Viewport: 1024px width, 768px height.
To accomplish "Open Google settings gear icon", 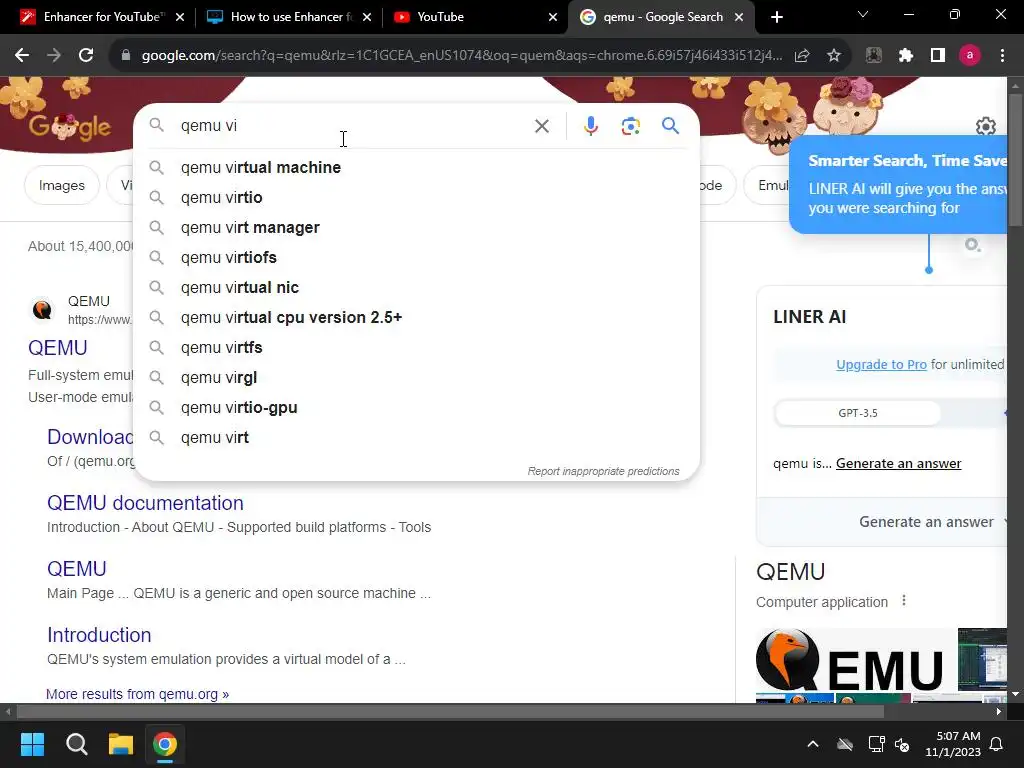I will 985,126.
